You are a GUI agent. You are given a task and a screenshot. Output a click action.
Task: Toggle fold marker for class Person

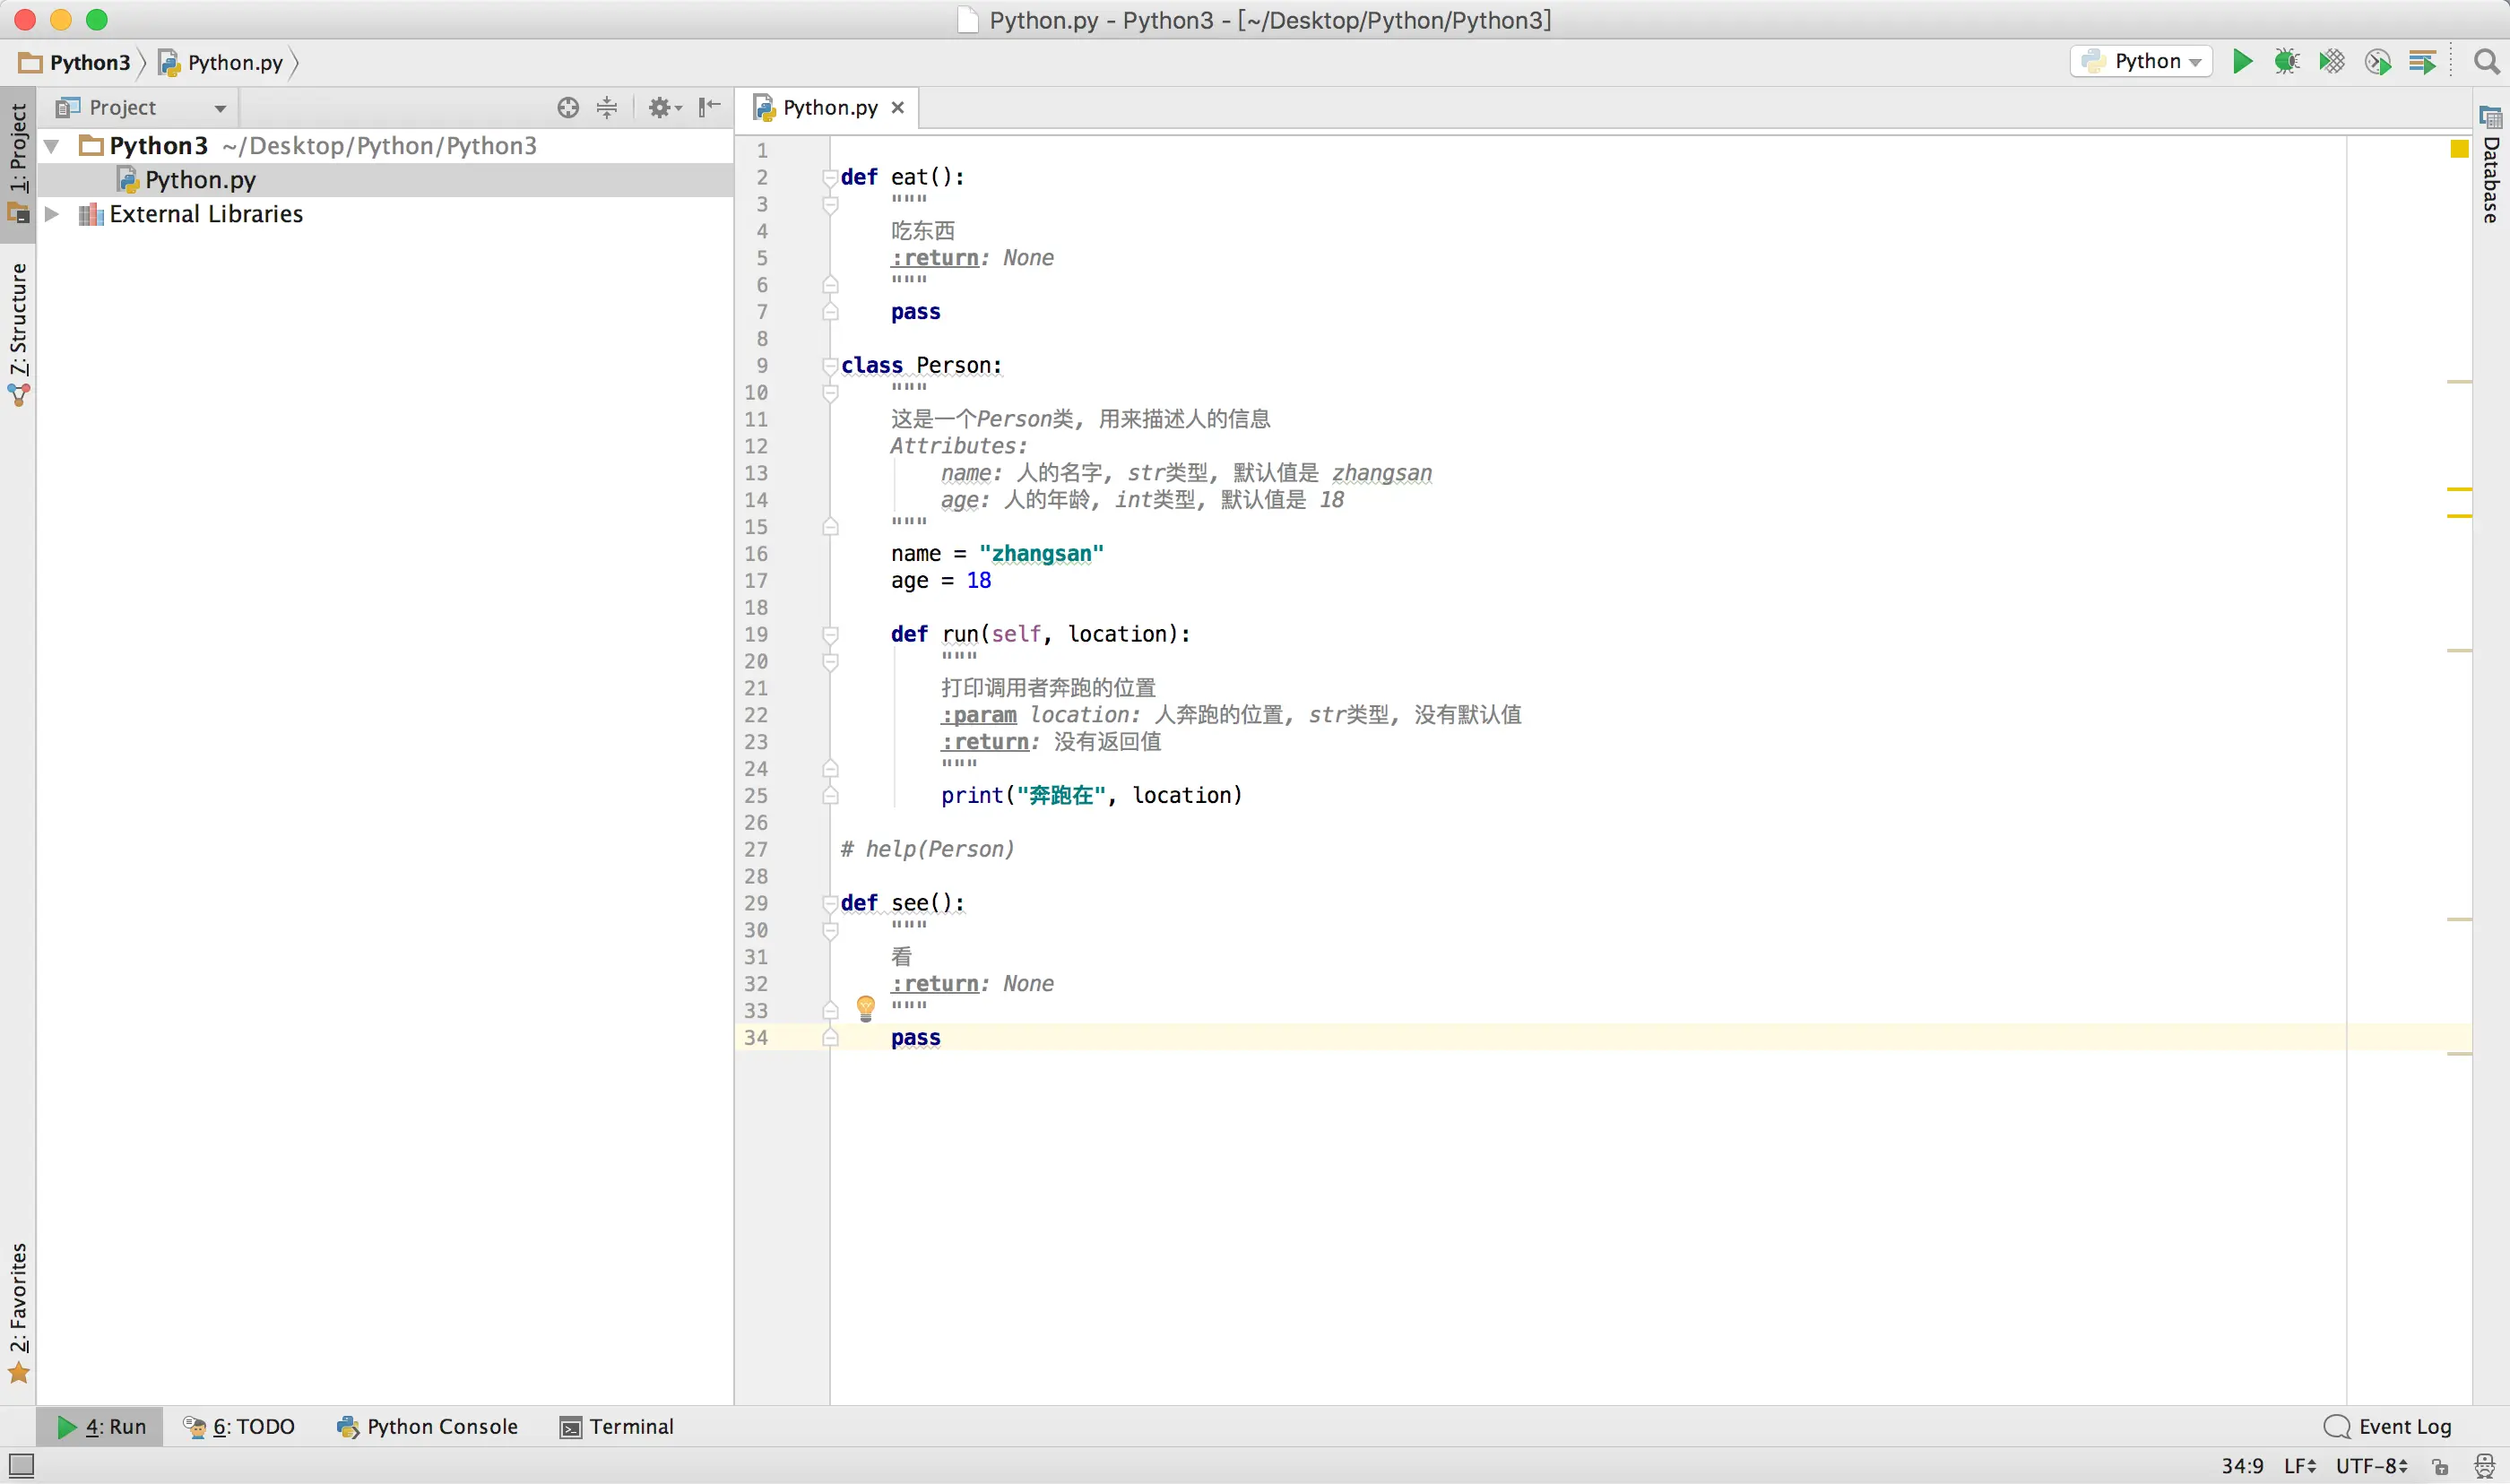[830, 366]
